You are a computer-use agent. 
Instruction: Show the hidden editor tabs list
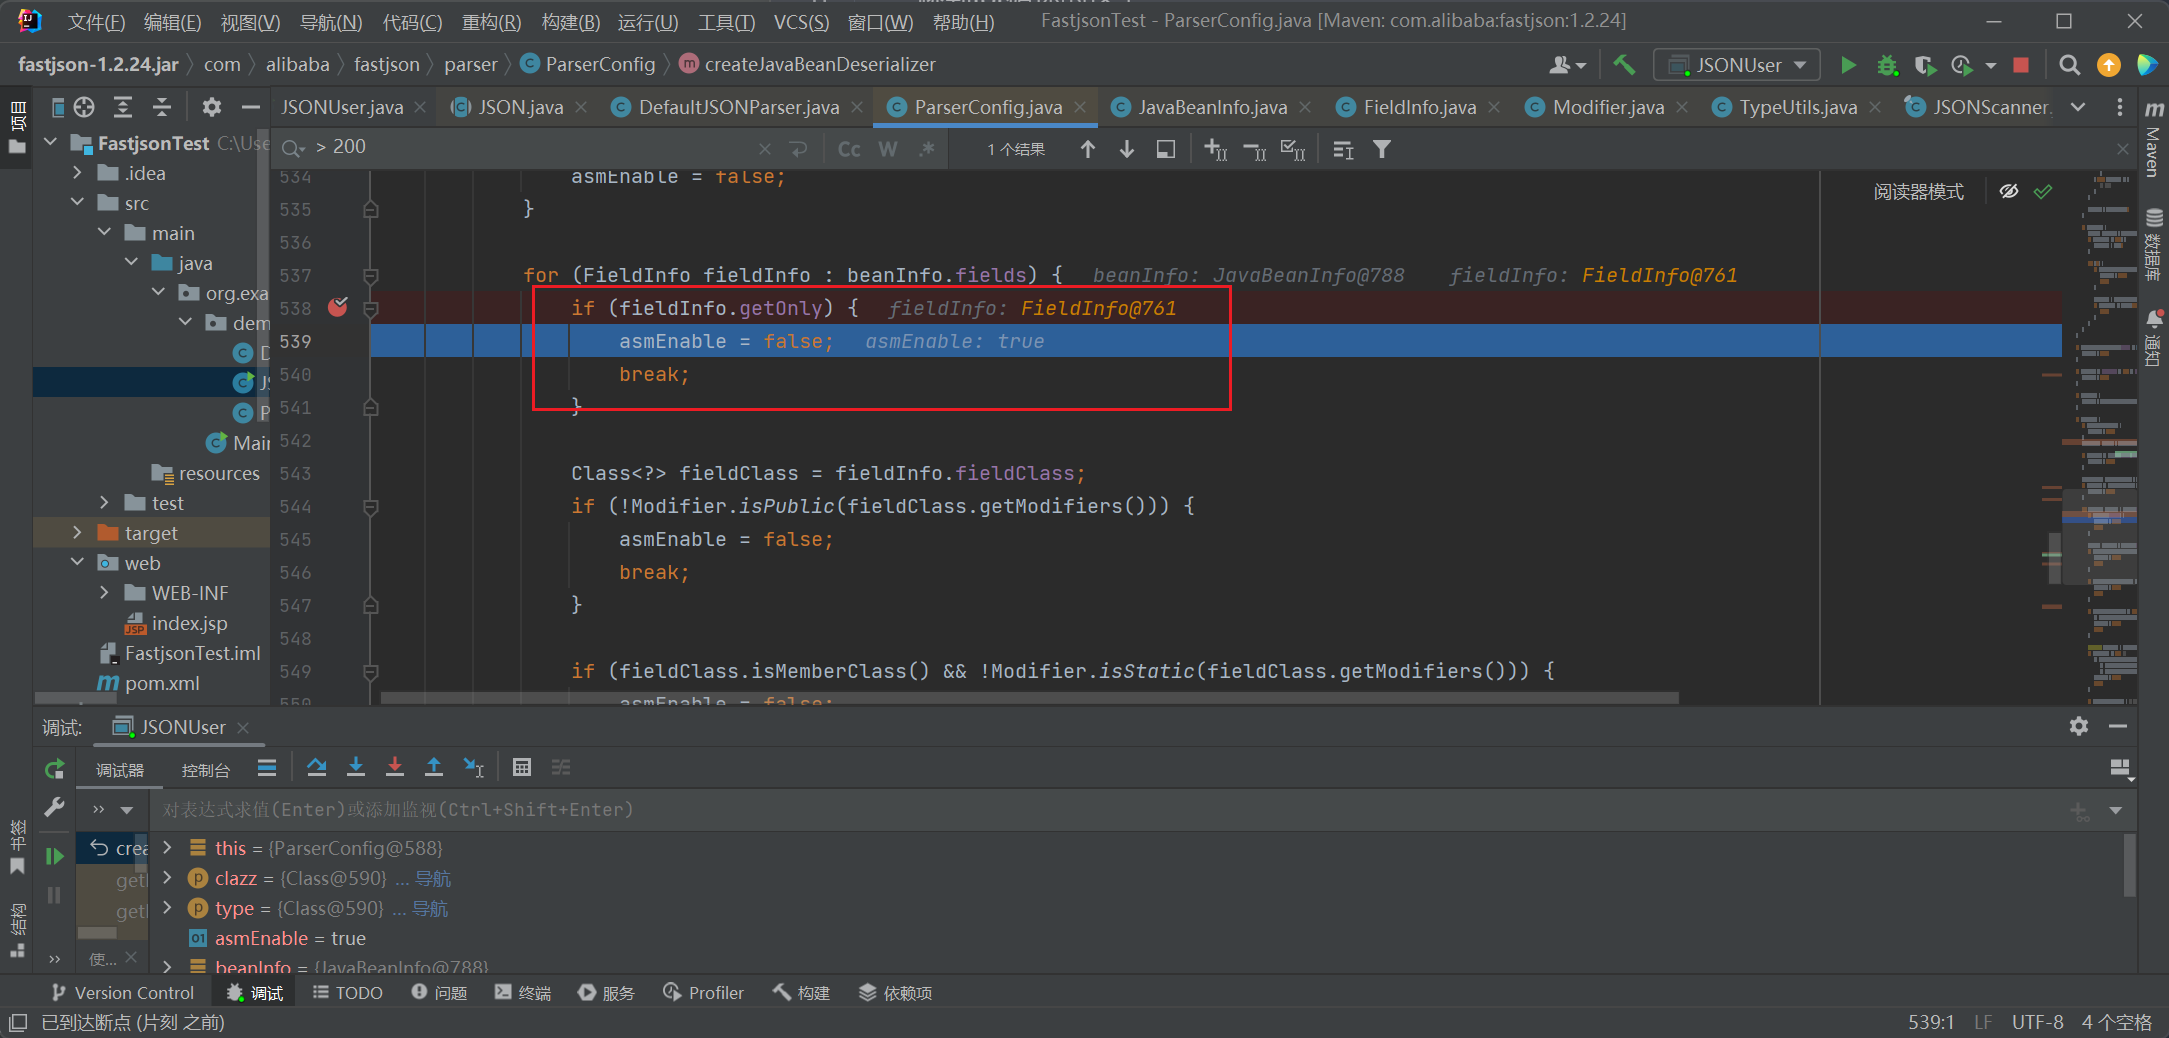tap(2078, 107)
